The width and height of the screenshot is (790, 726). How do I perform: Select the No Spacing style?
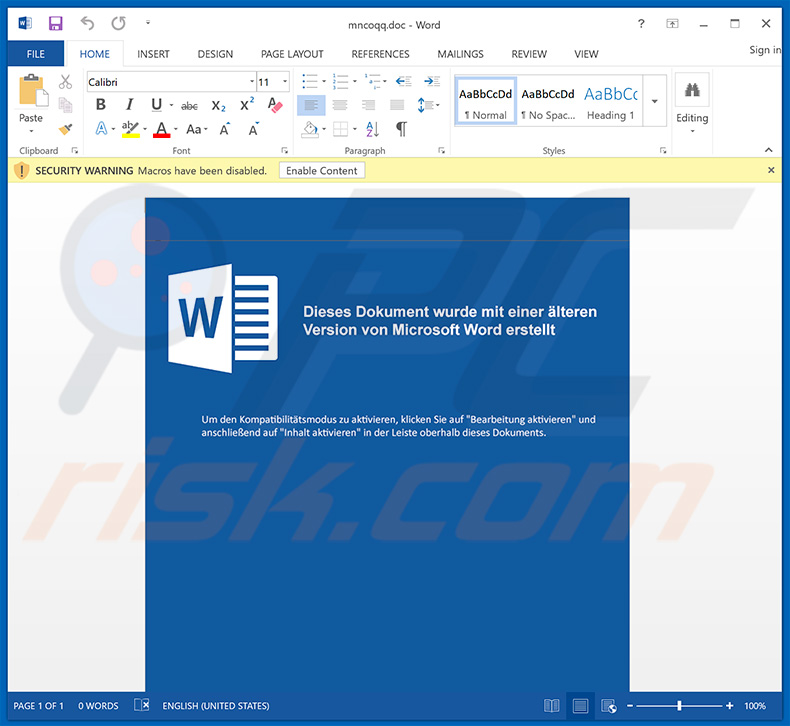pyautogui.click(x=548, y=101)
